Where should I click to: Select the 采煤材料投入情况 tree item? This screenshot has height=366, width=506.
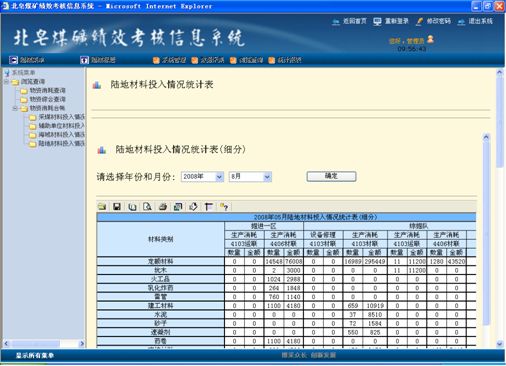point(62,117)
